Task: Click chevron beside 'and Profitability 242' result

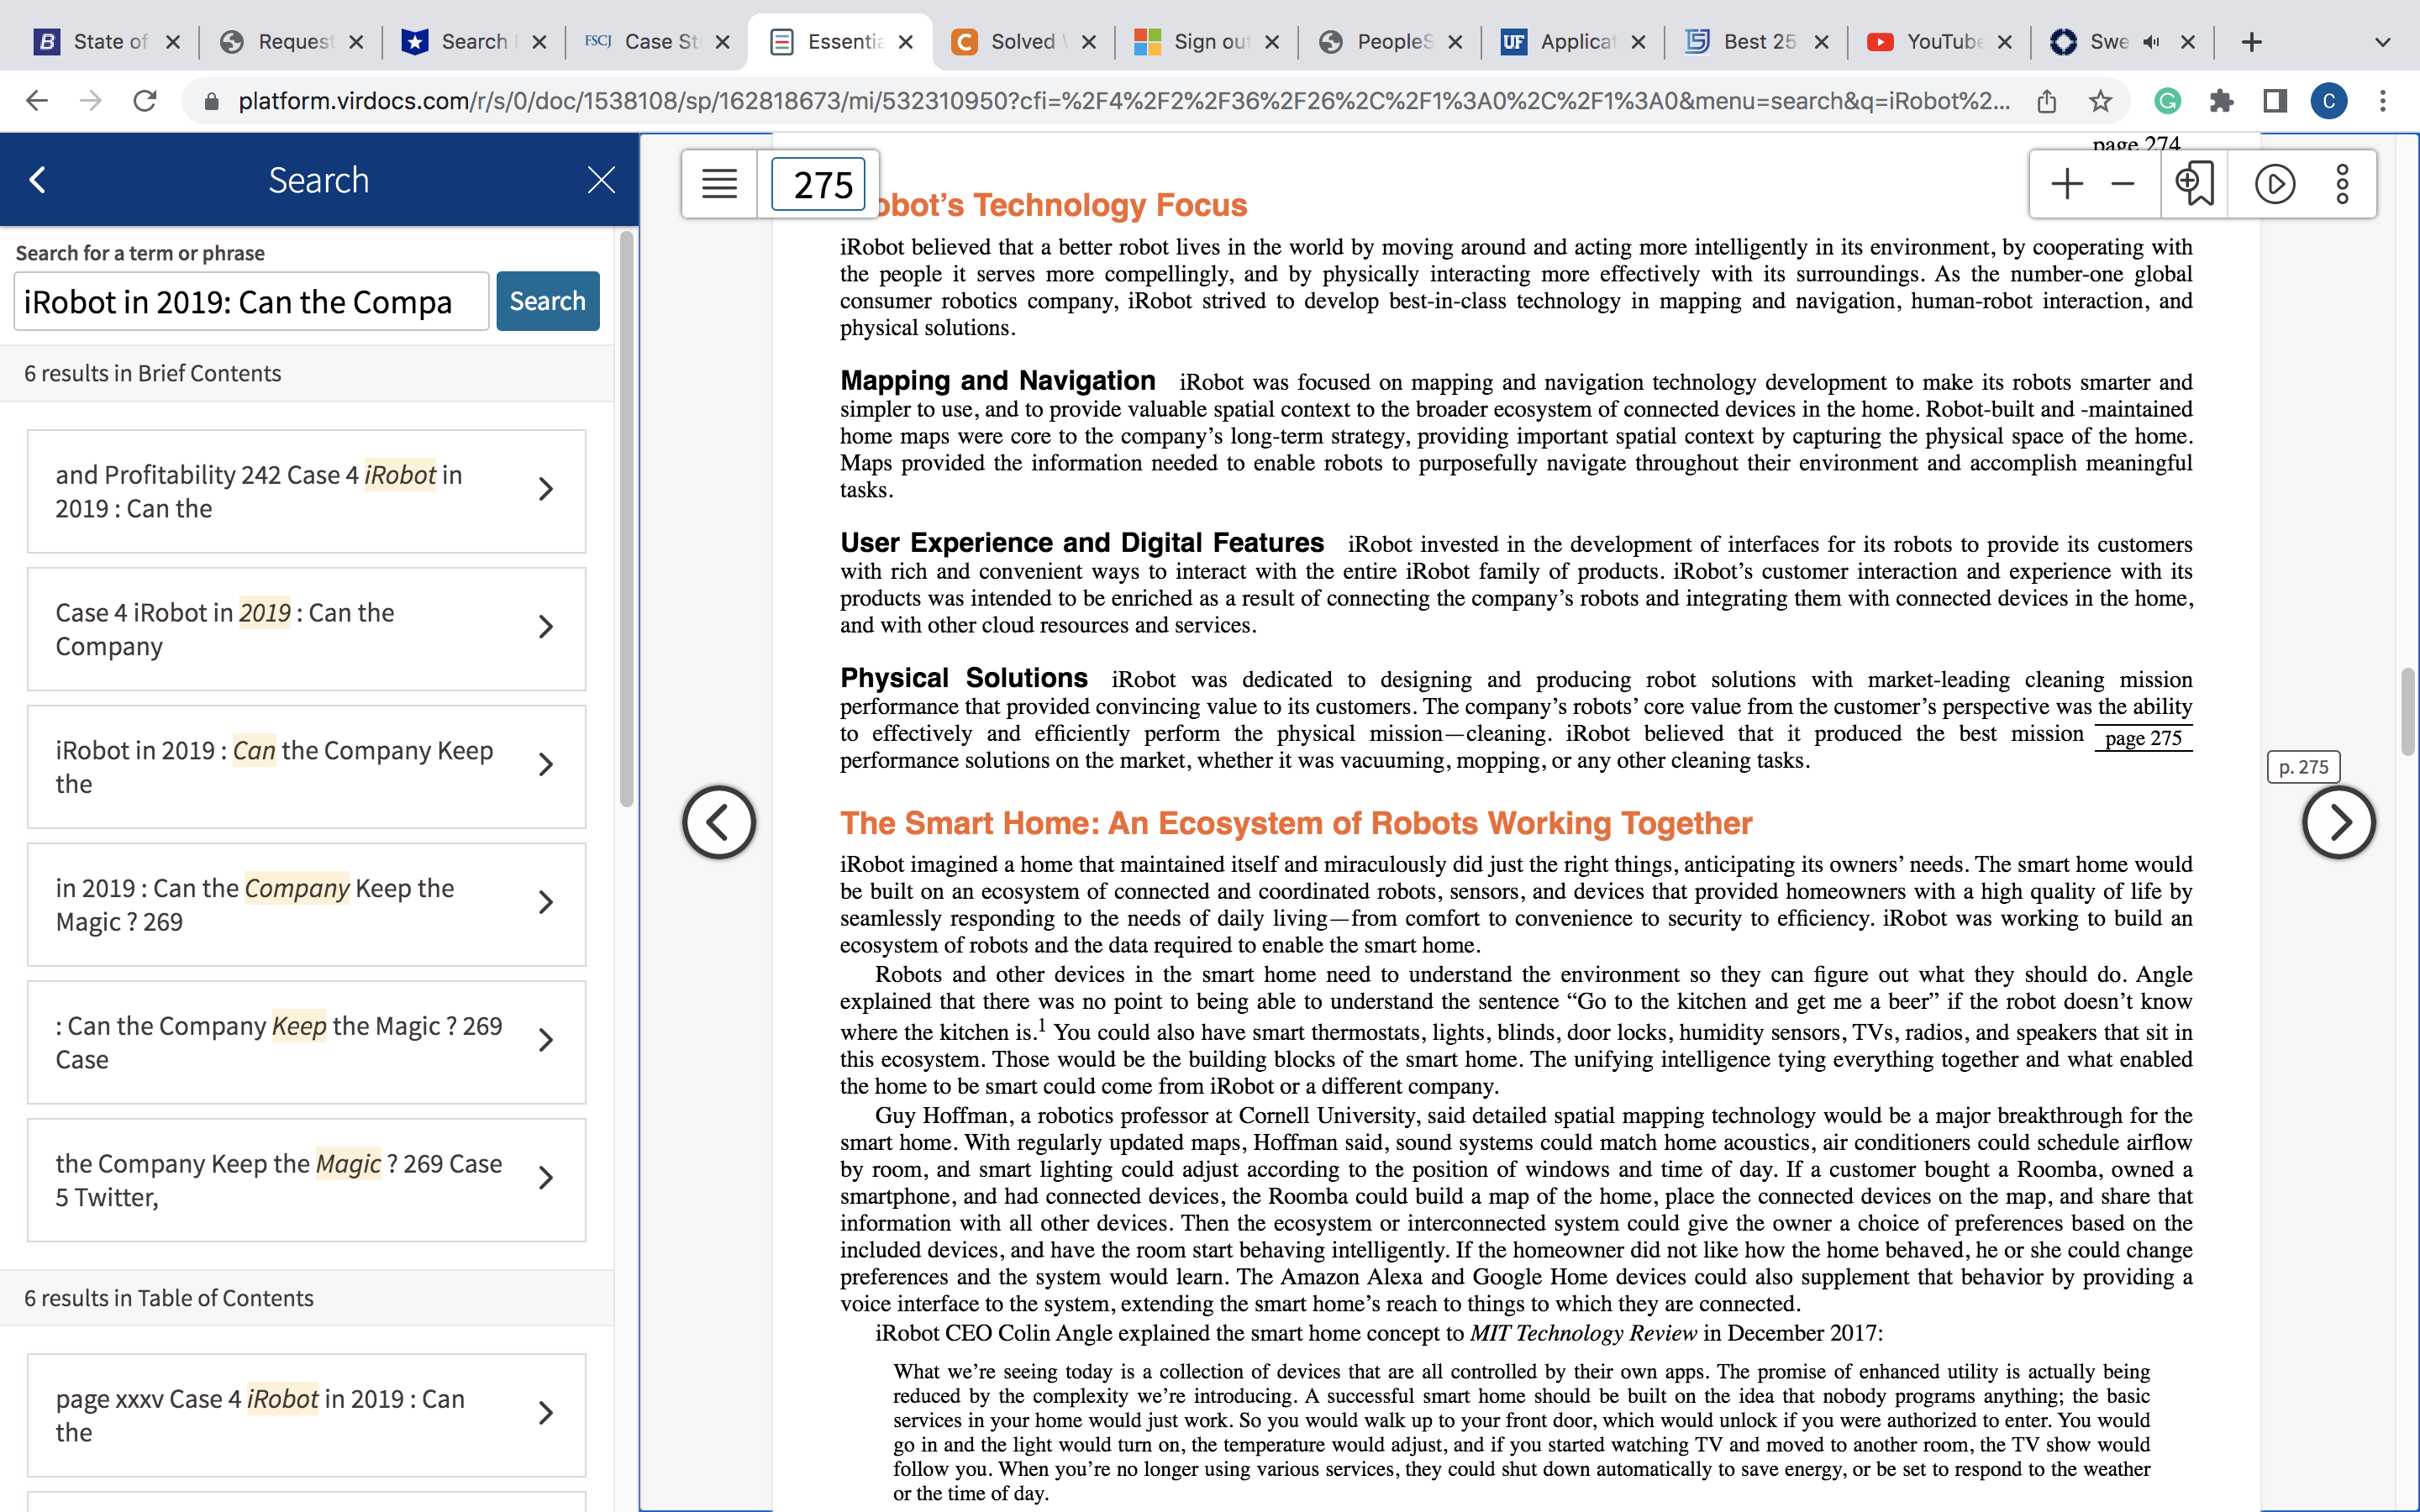Action: (546, 489)
